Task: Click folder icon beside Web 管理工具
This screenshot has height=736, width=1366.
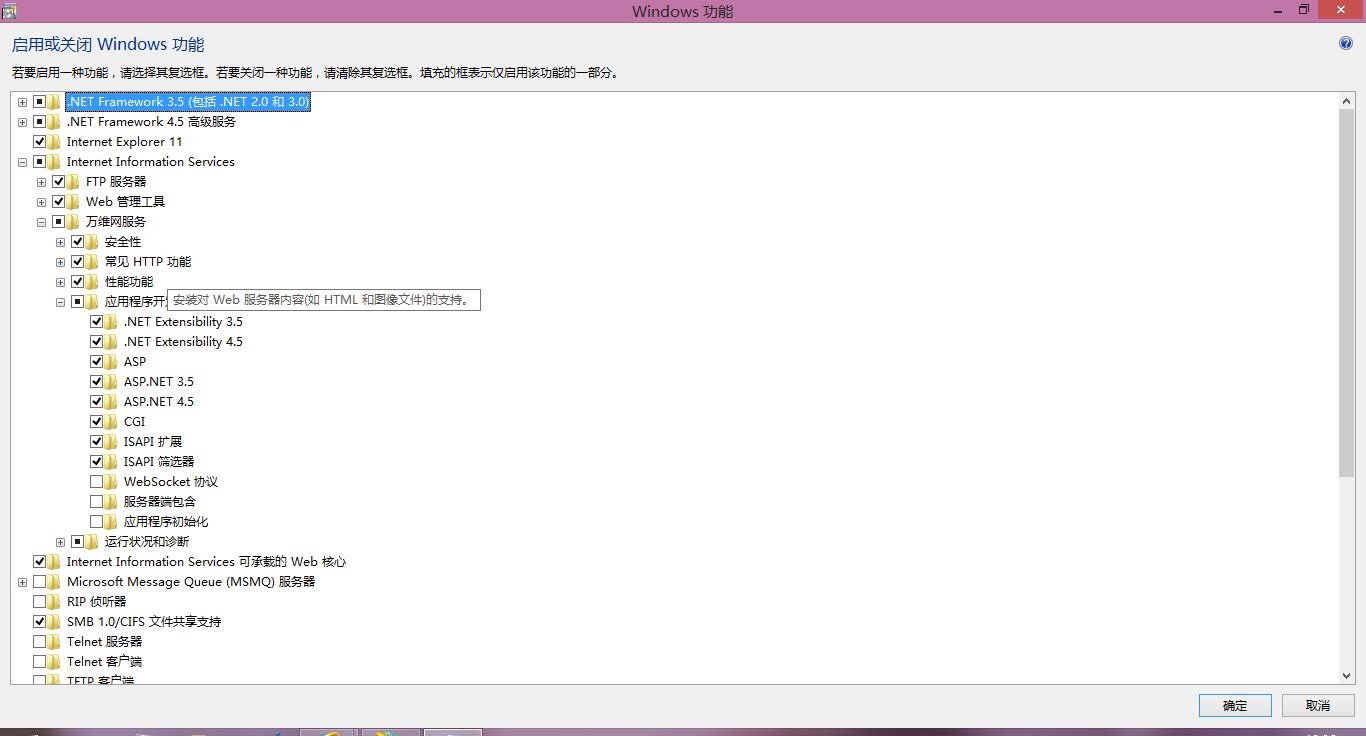Action: 73,201
